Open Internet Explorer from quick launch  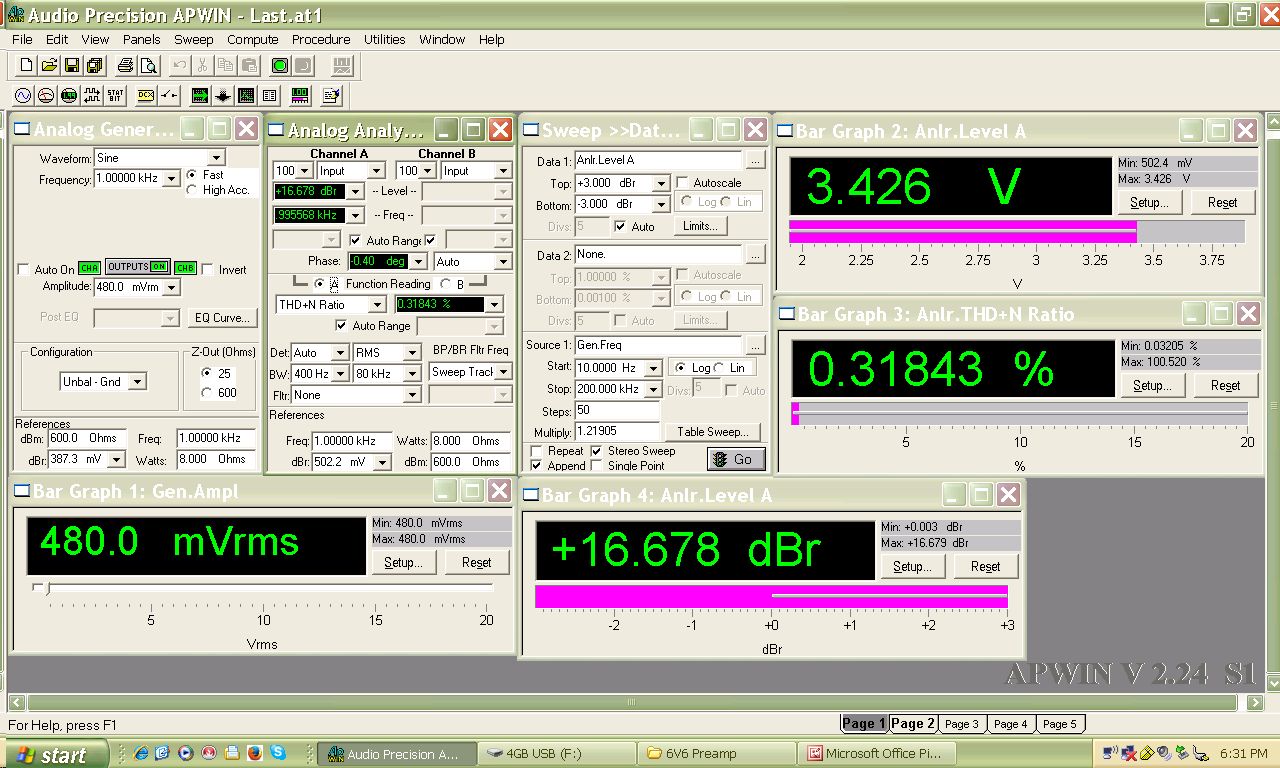pyautogui.click(x=140, y=752)
